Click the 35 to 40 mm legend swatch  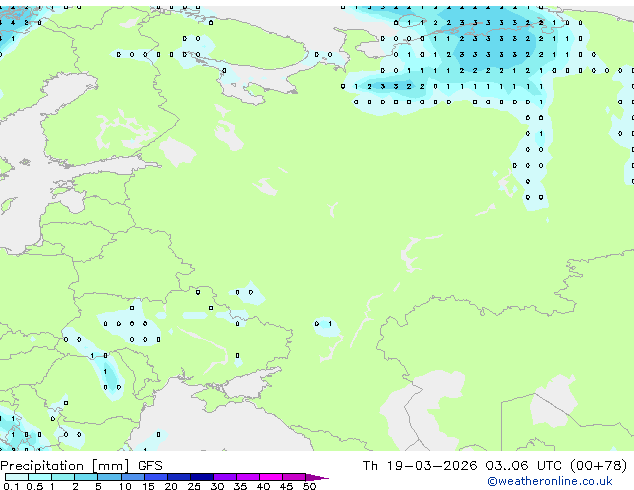[x=248, y=477]
